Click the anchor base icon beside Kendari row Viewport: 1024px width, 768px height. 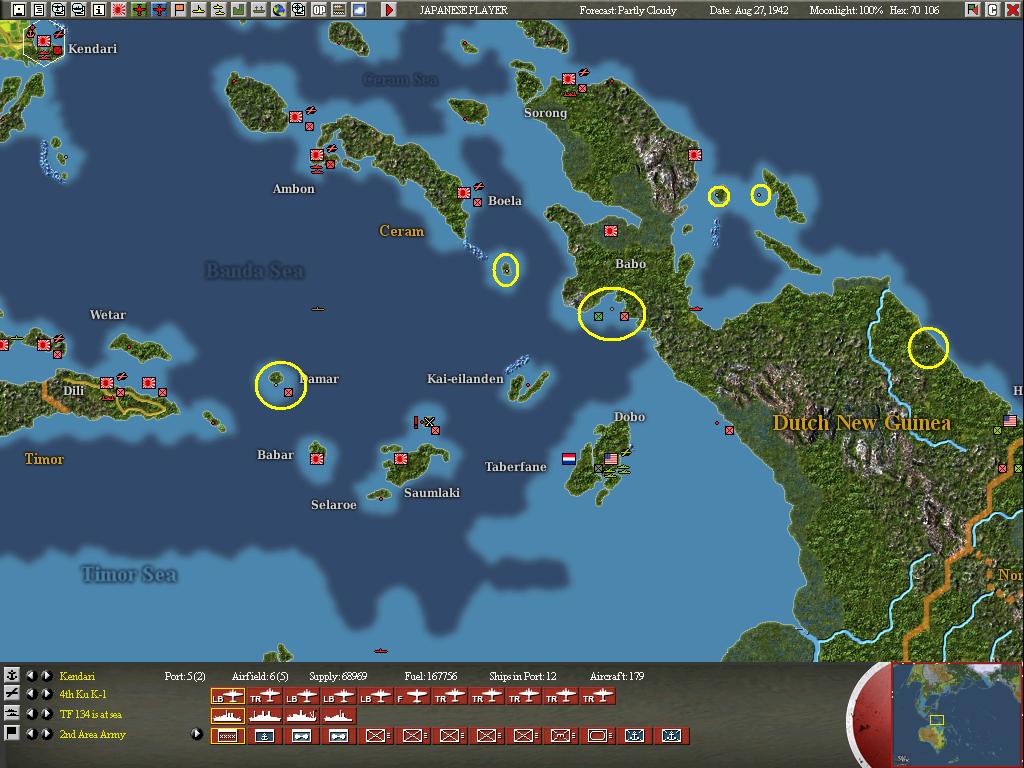tap(11, 675)
